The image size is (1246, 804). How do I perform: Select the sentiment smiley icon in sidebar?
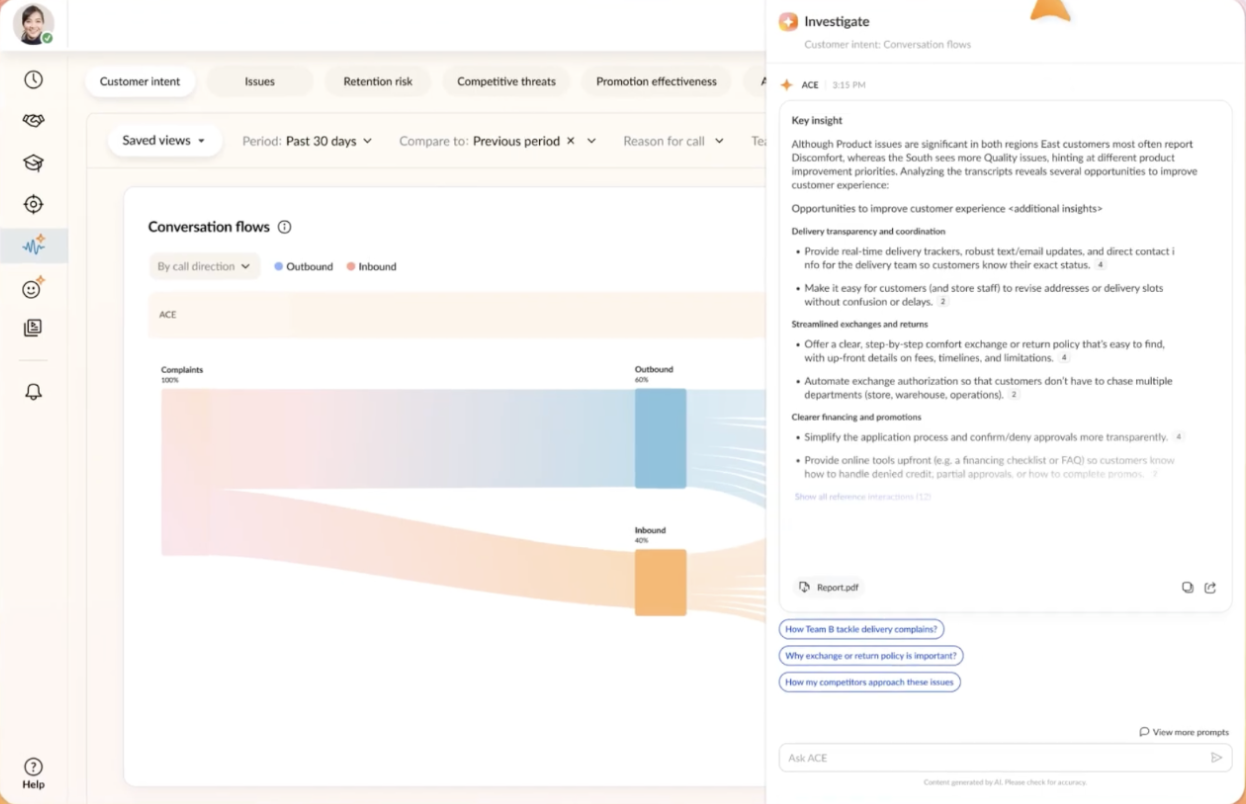33,288
